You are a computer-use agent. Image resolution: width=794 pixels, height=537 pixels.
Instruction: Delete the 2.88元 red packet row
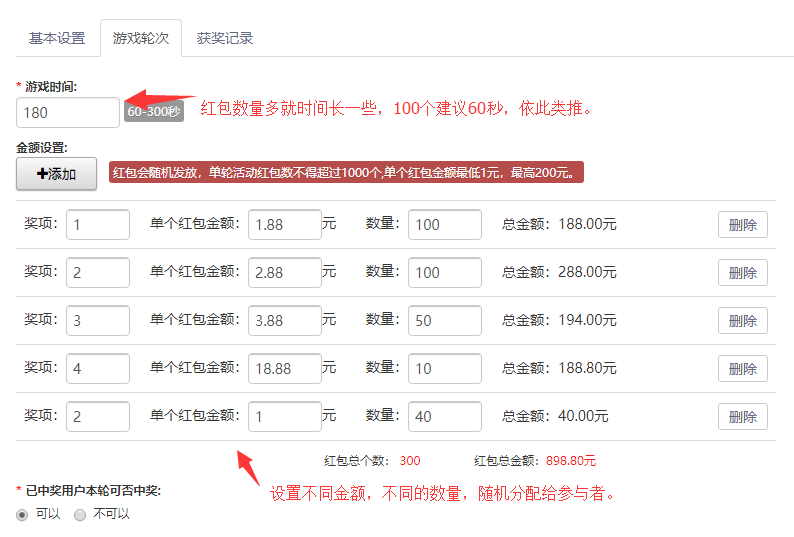[x=742, y=273]
